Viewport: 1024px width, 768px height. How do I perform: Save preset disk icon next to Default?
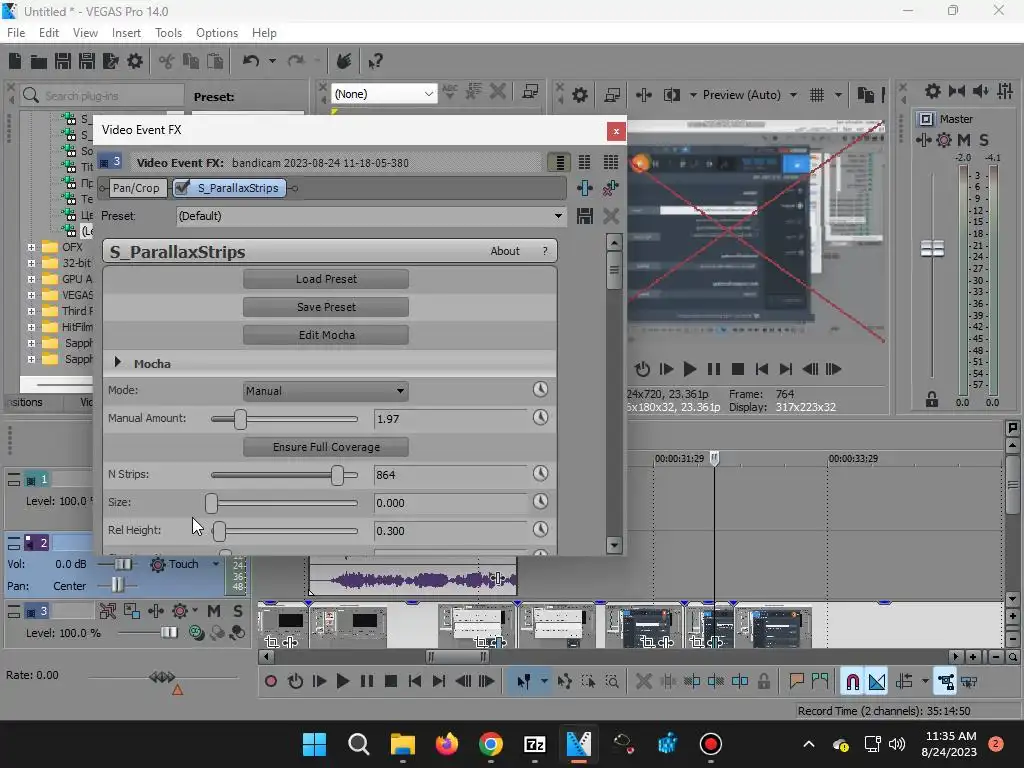[x=584, y=216]
